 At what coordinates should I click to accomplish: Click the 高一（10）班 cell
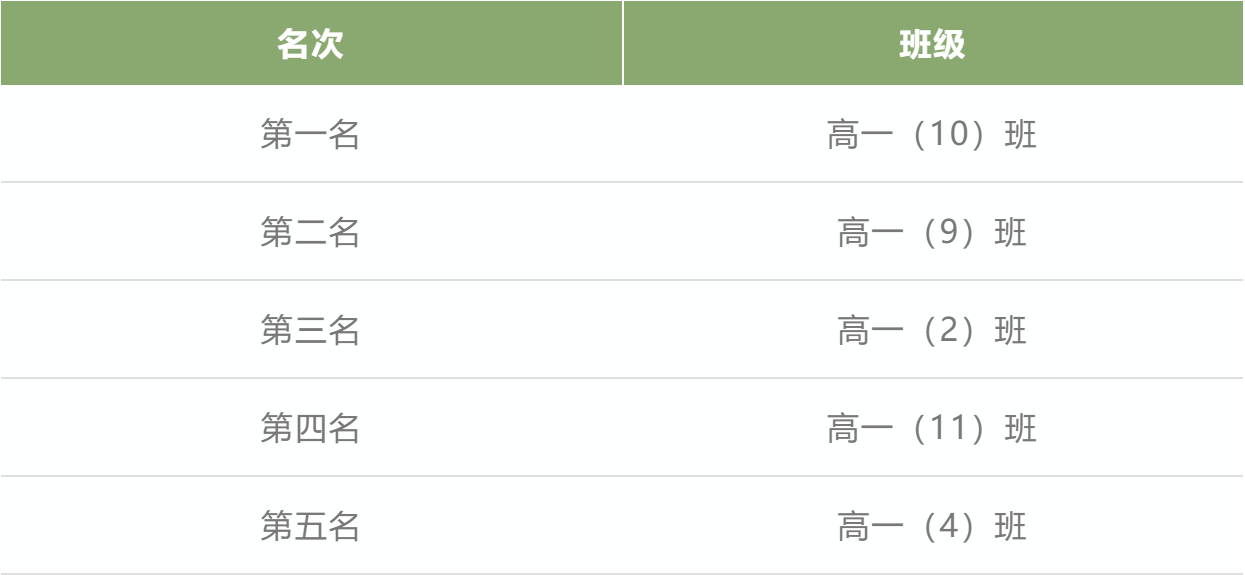933,134
